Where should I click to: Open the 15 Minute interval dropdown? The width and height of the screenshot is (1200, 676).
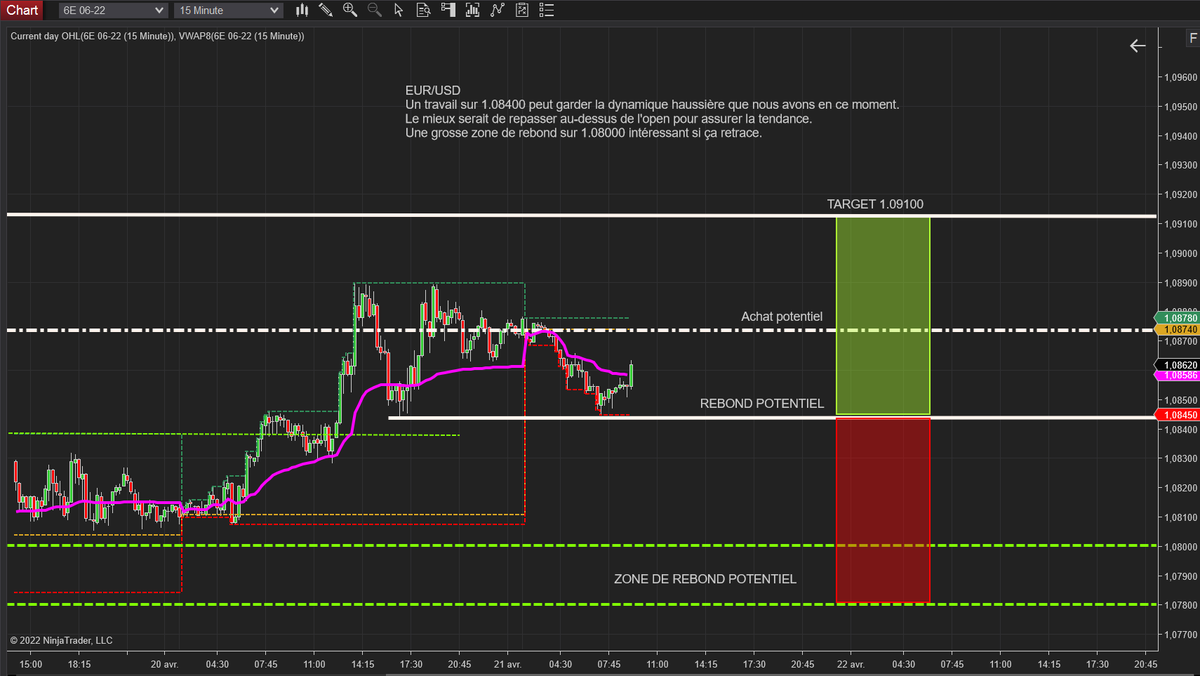tap(229, 10)
